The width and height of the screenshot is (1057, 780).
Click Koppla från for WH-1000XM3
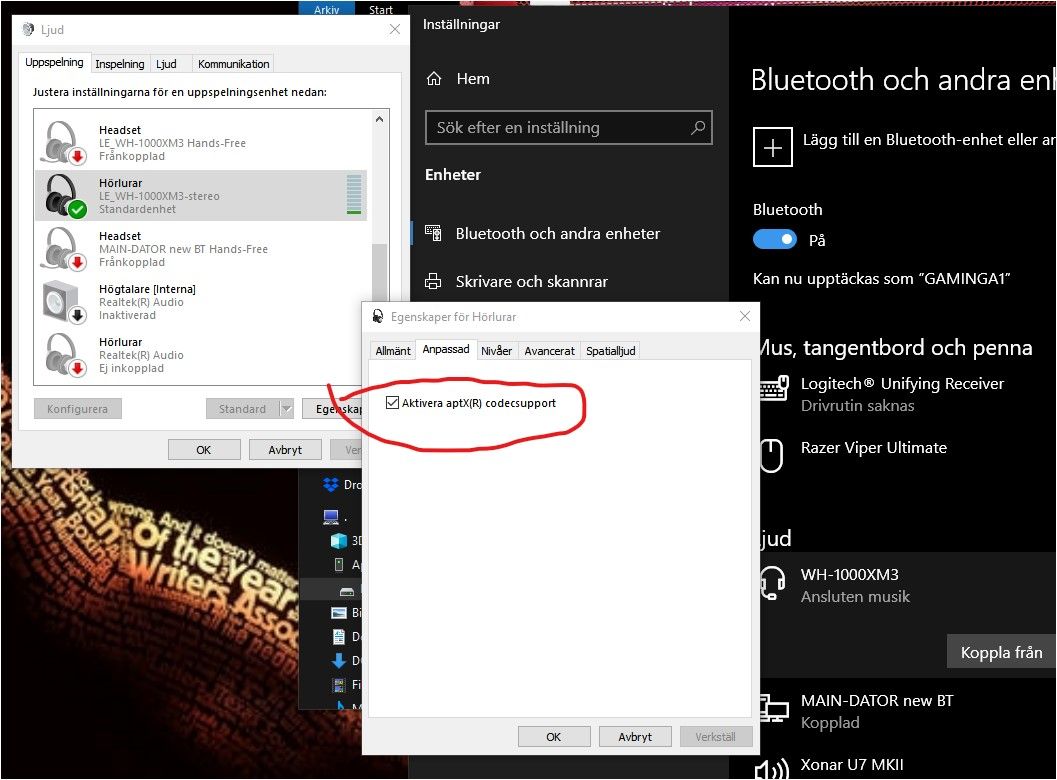[1001, 651]
